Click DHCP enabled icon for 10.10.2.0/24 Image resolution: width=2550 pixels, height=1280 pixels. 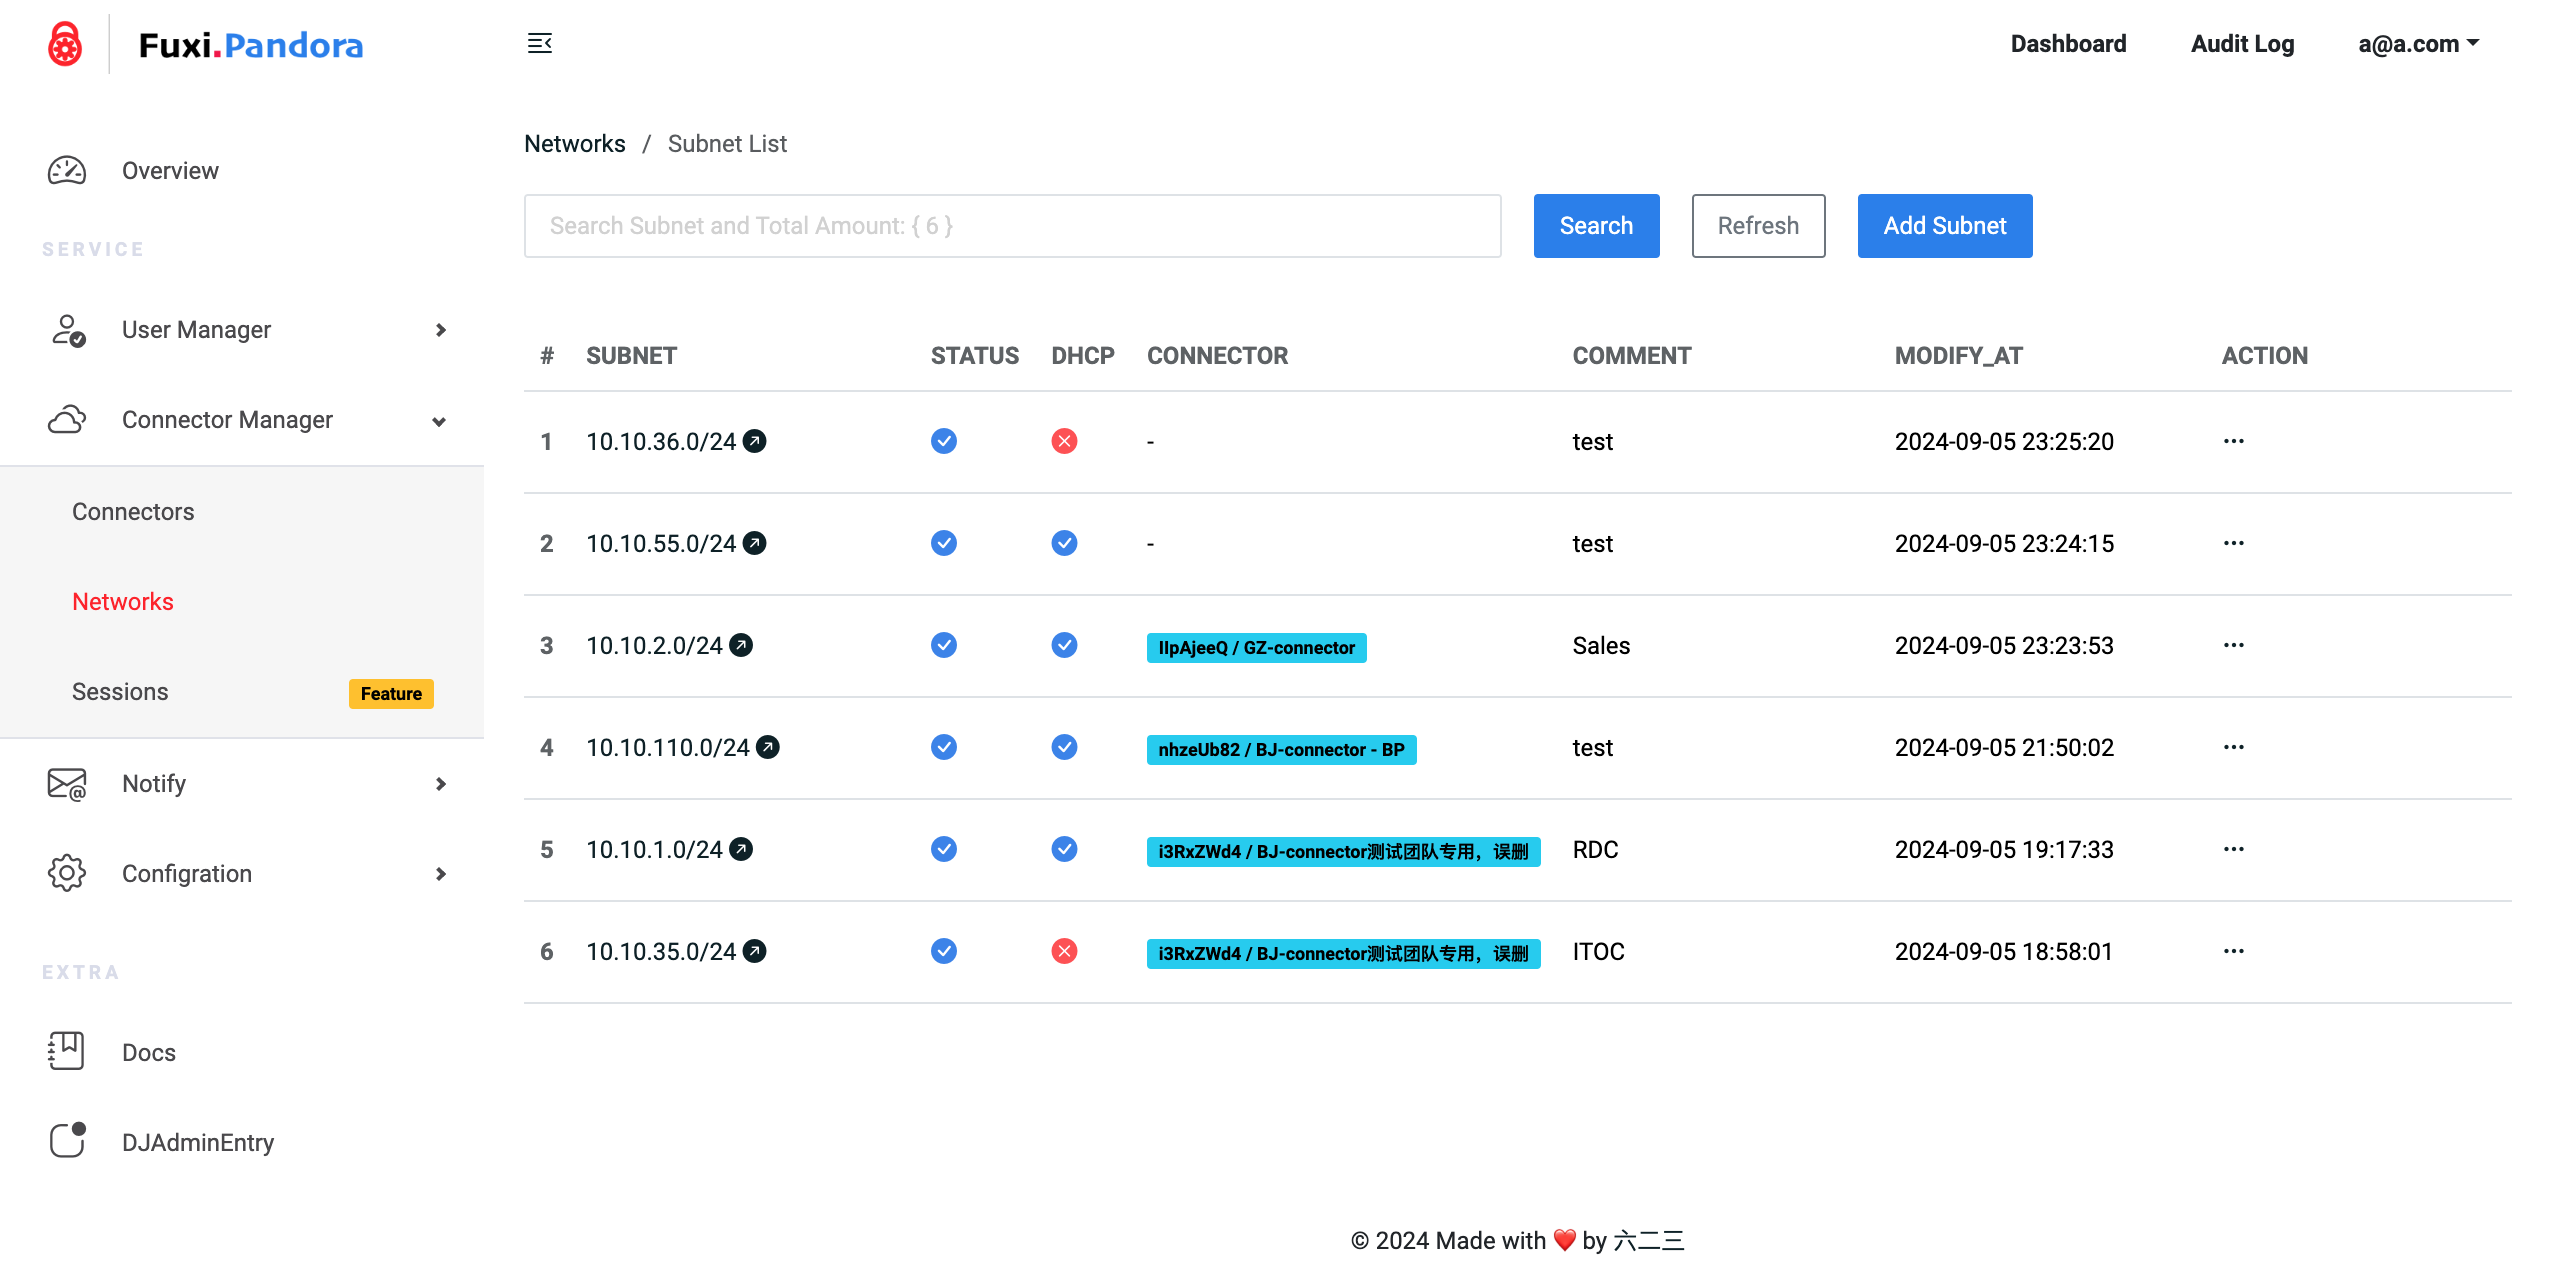coord(1065,645)
